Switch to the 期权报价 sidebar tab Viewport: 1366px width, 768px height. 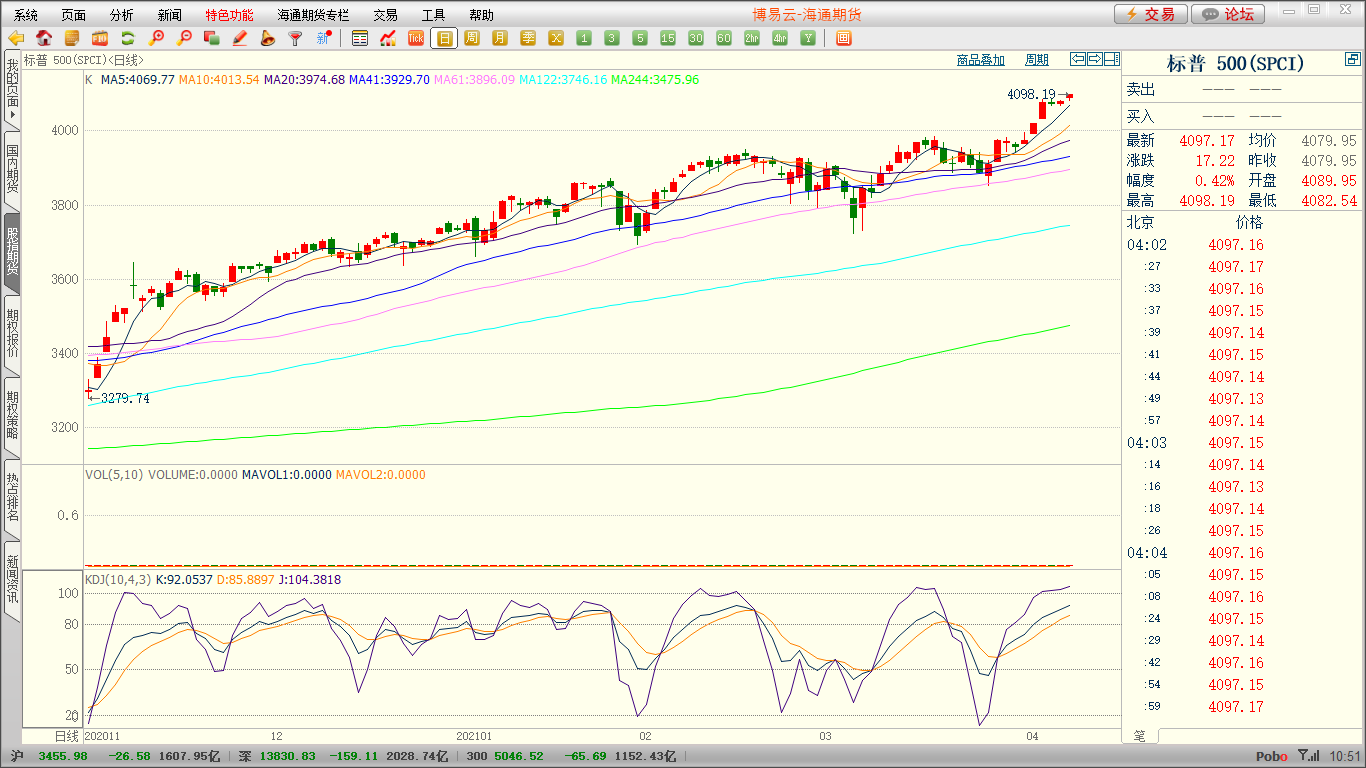[12, 334]
